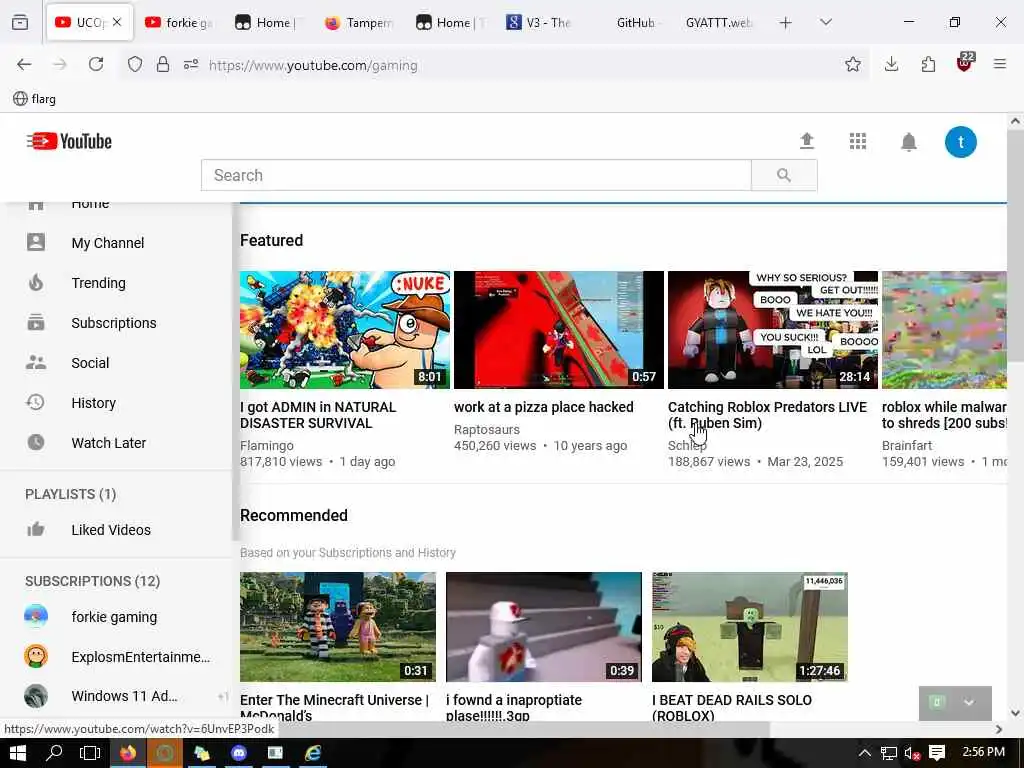
Task: Click the browser address bar URL
Action: click(x=313, y=65)
